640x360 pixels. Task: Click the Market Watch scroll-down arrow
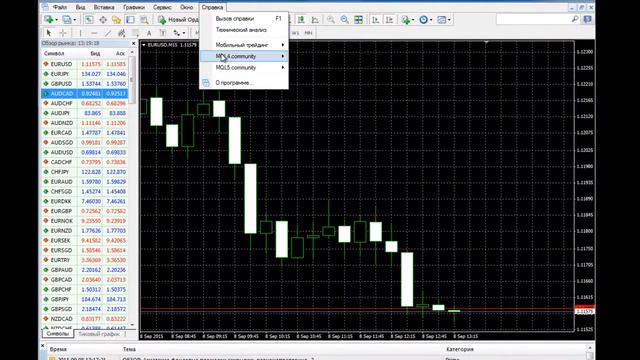click(x=132, y=325)
